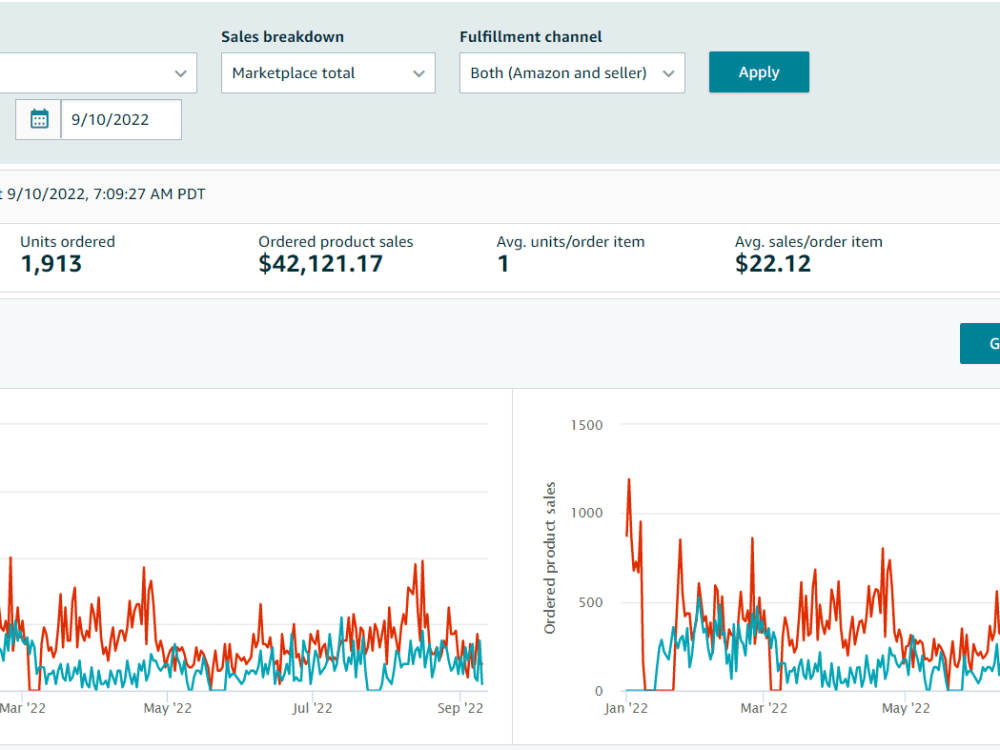Select the Units ordered value 1,913
This screenshot has width=1000, height=750.
pyautogui.click(x=51, y=264)
